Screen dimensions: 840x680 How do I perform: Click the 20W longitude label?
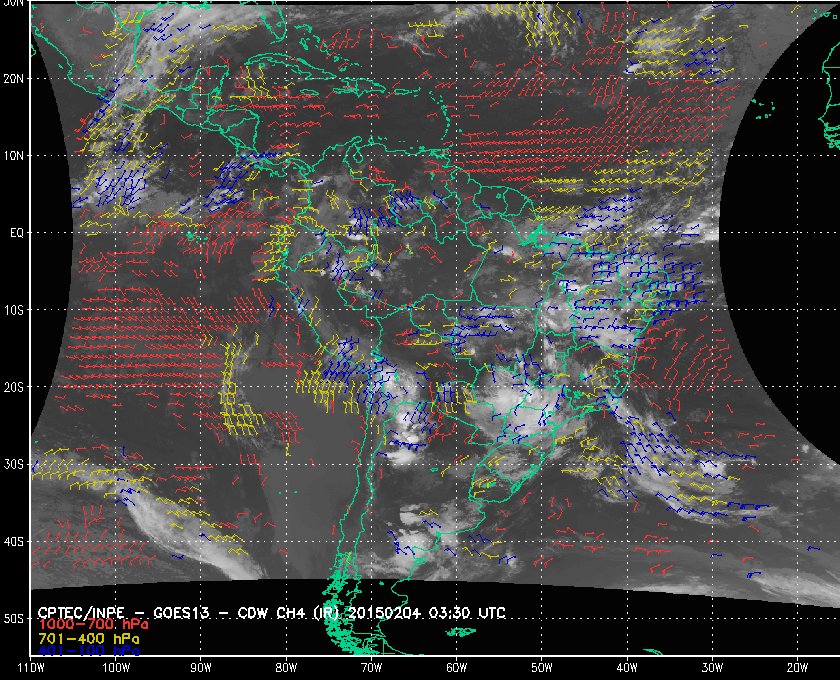click(x=797, y=668)
